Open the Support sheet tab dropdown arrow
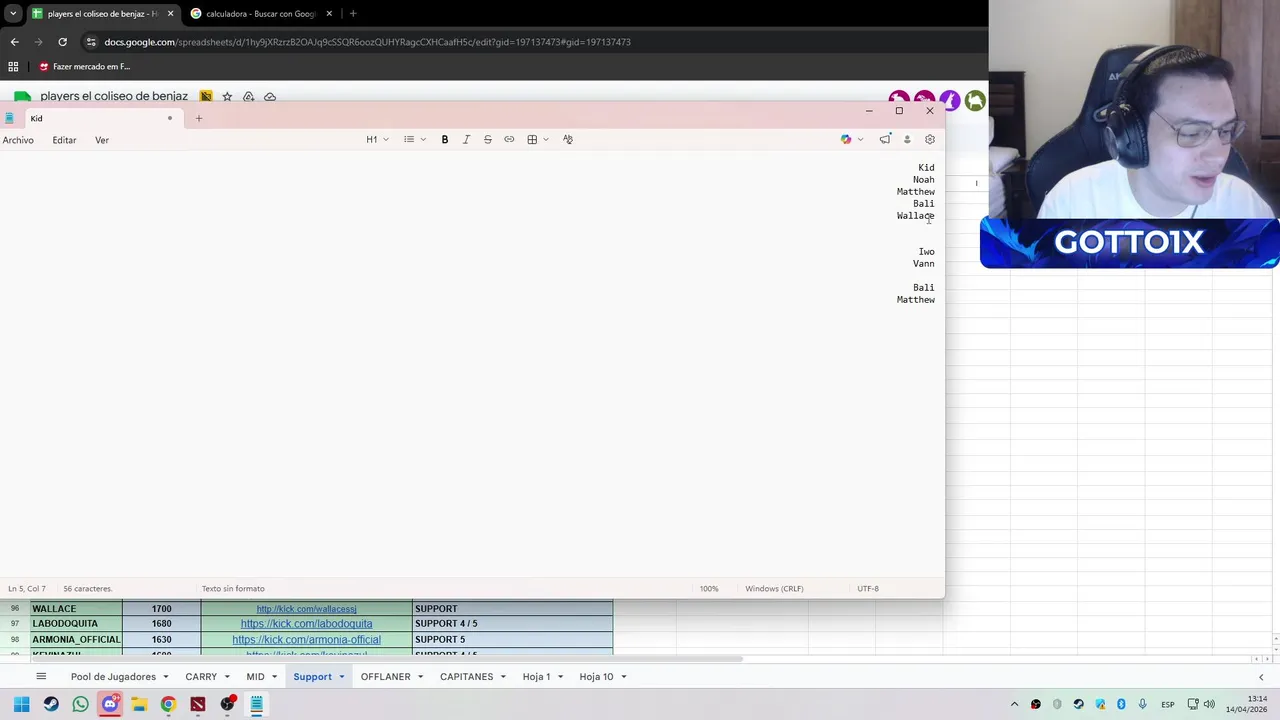 [342, 677]
